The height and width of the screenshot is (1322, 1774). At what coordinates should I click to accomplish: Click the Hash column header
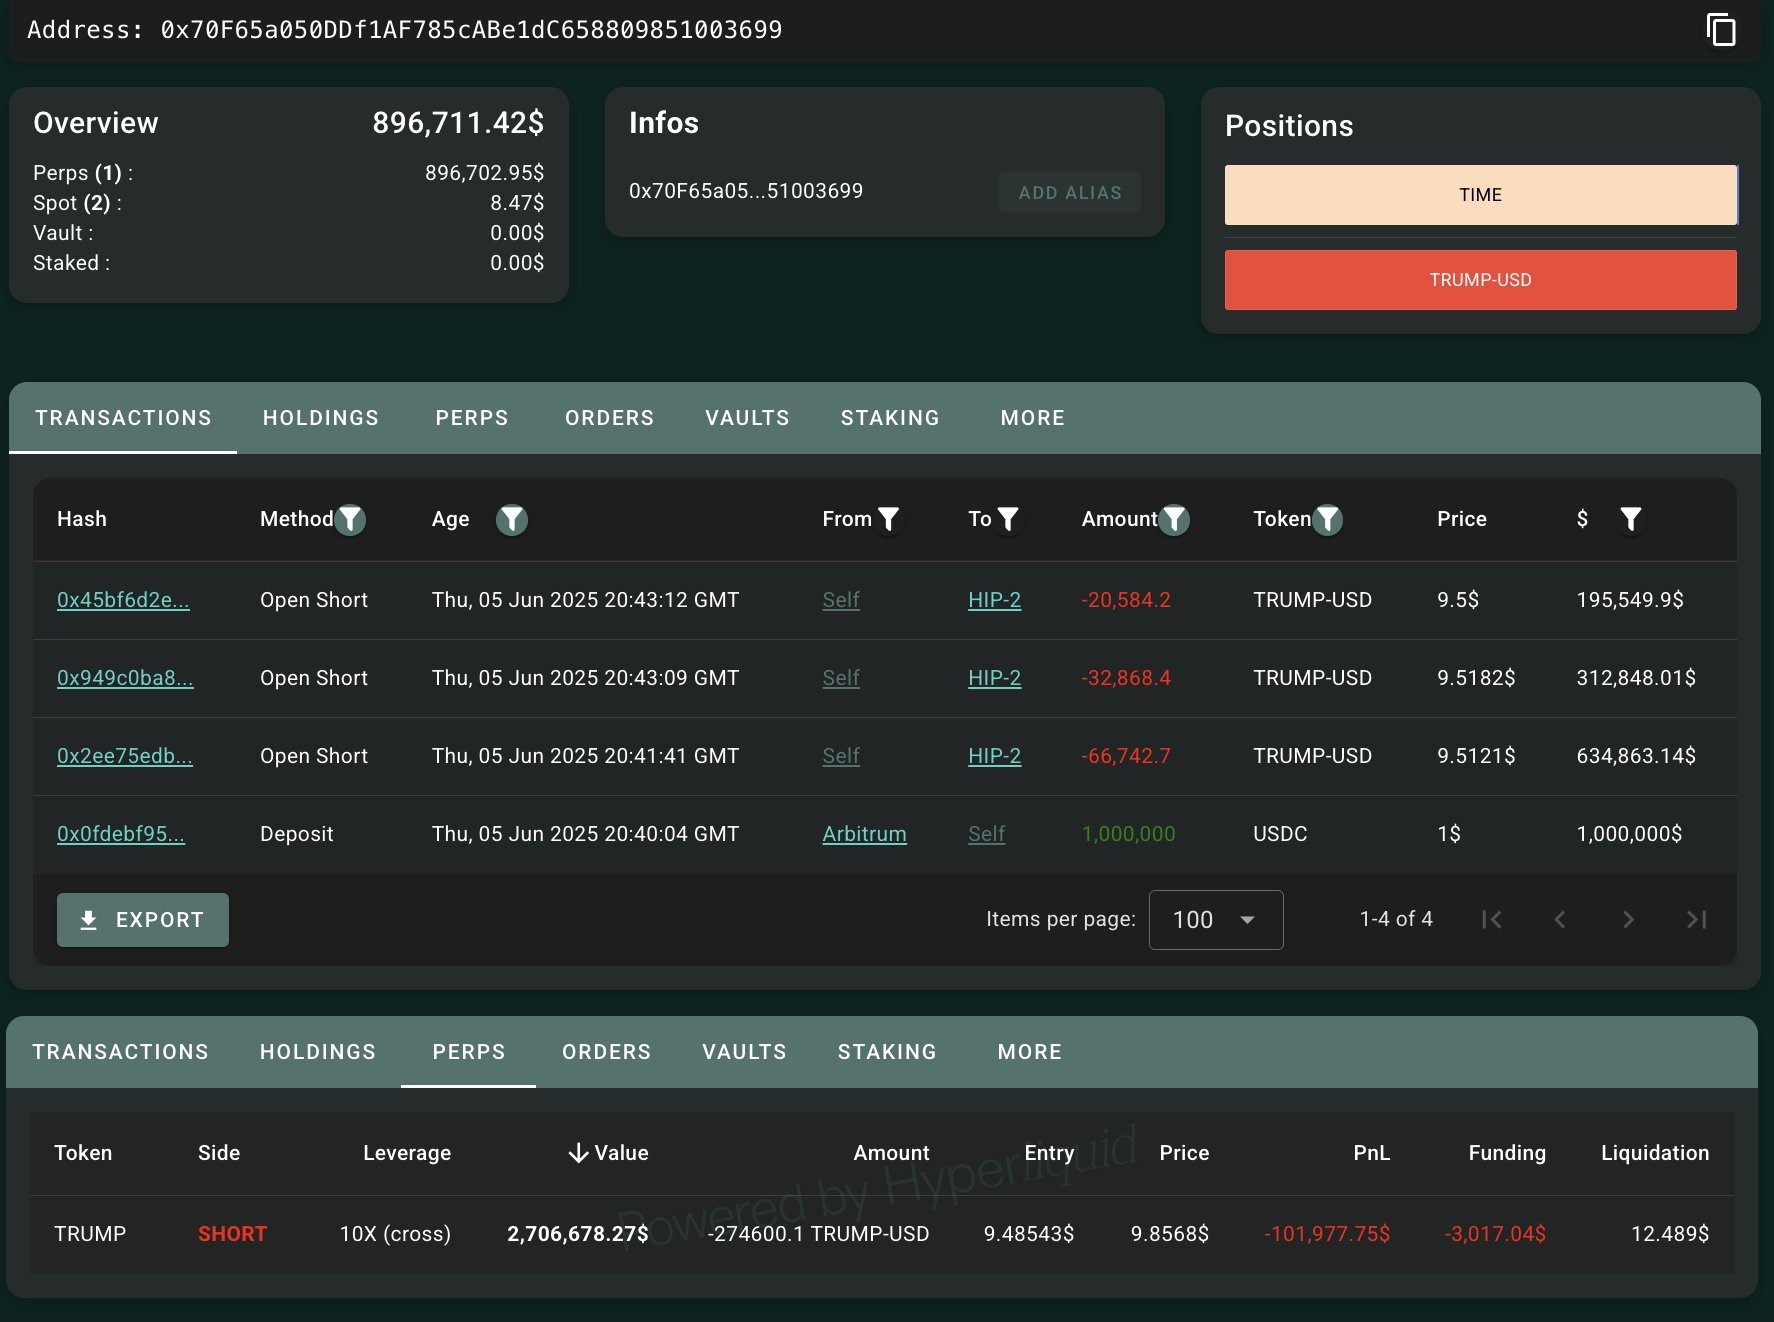click(82, 519)
